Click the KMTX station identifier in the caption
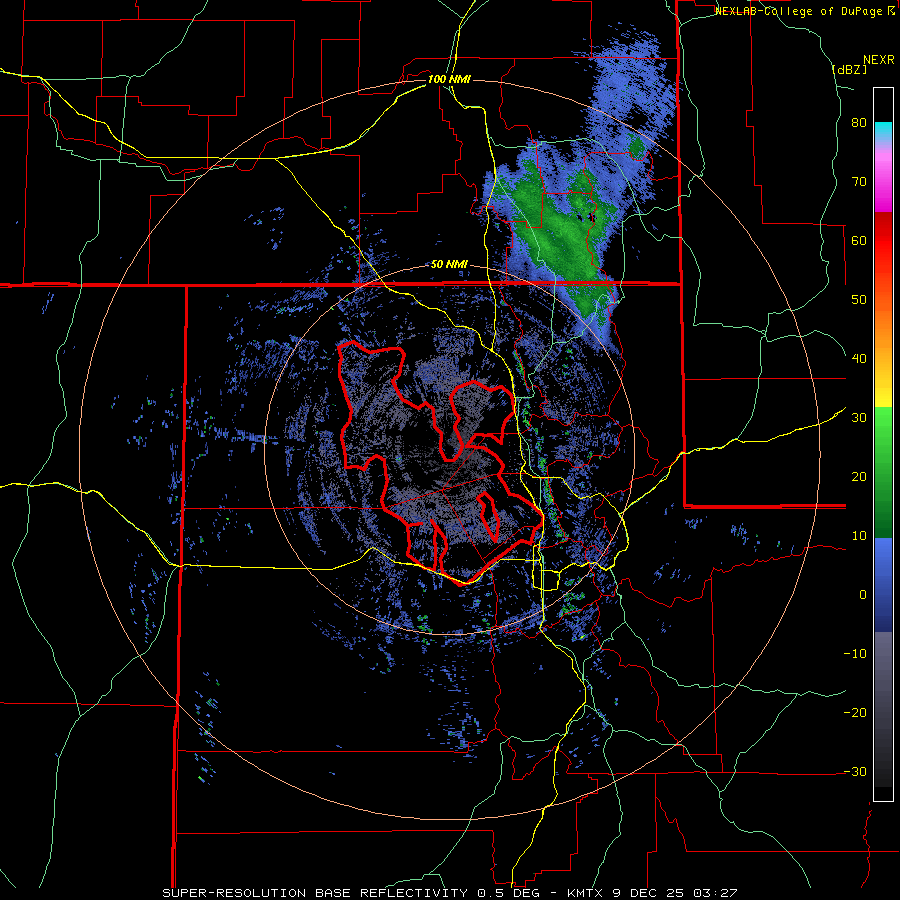900x900 pixels. 586,893
